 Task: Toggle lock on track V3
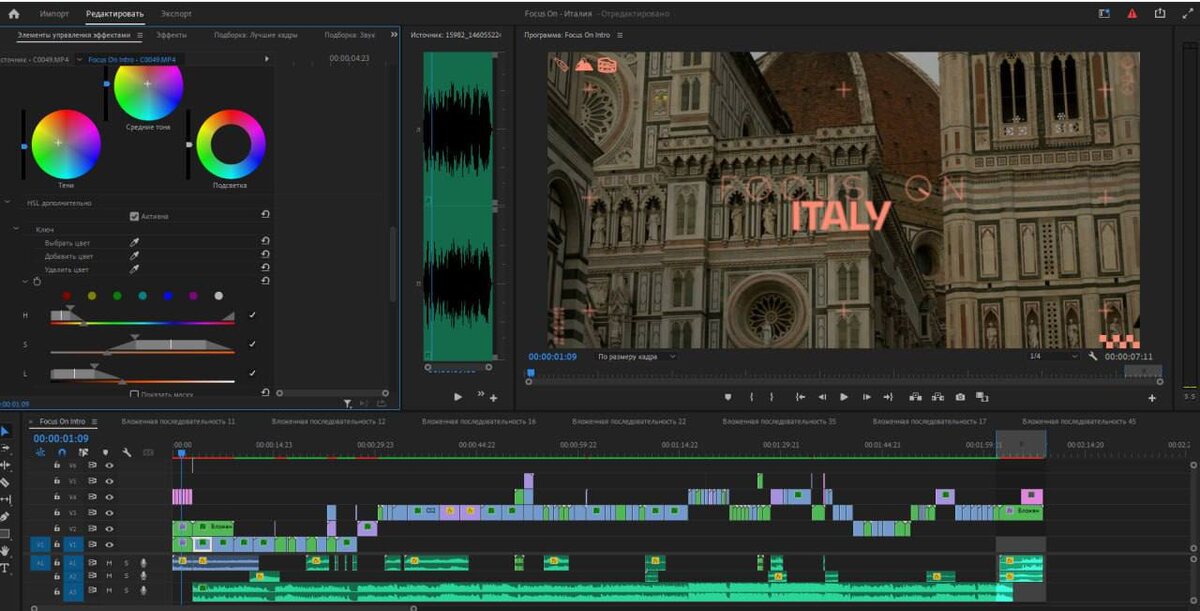[x=56, y=512]
